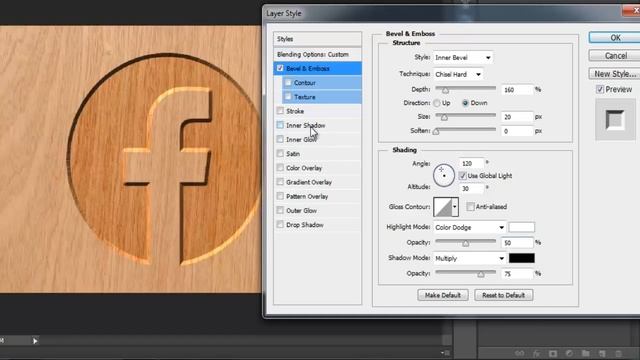The height and width of the screenshot is (360, 640).
Task: Click the Gloss Contour curve thumbnail
Action: point(443,207)
